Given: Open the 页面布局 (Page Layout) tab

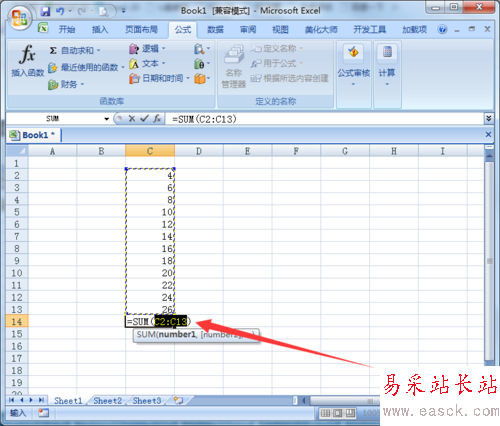Looking at the screenshot, I should click(141, 30).
